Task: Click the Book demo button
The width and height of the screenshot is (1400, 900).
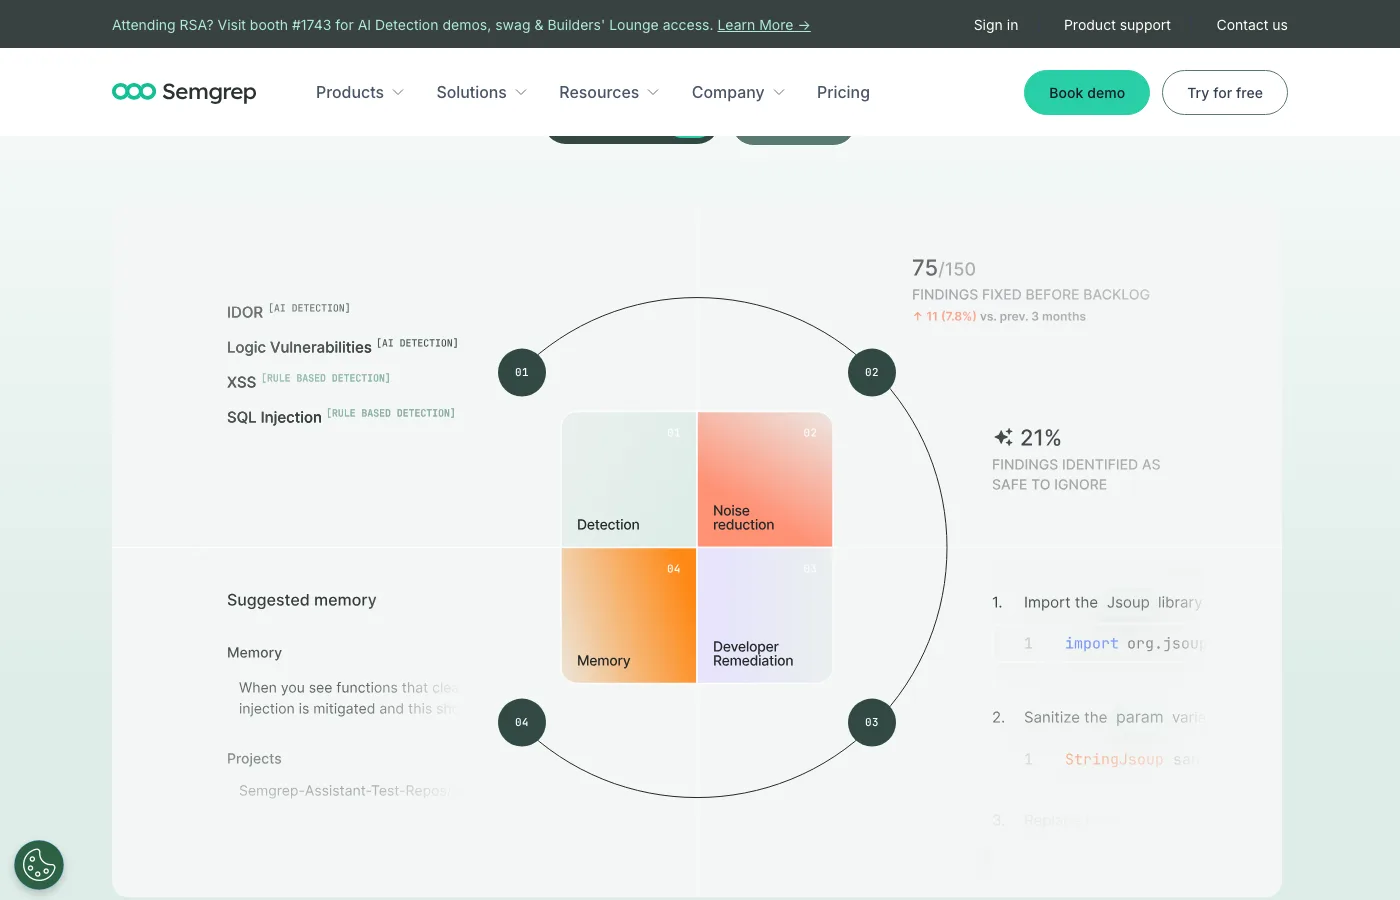Action: (x=1086, y=92)
